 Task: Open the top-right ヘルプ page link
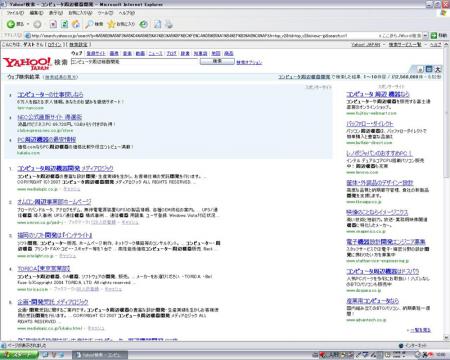pos(435,45)
